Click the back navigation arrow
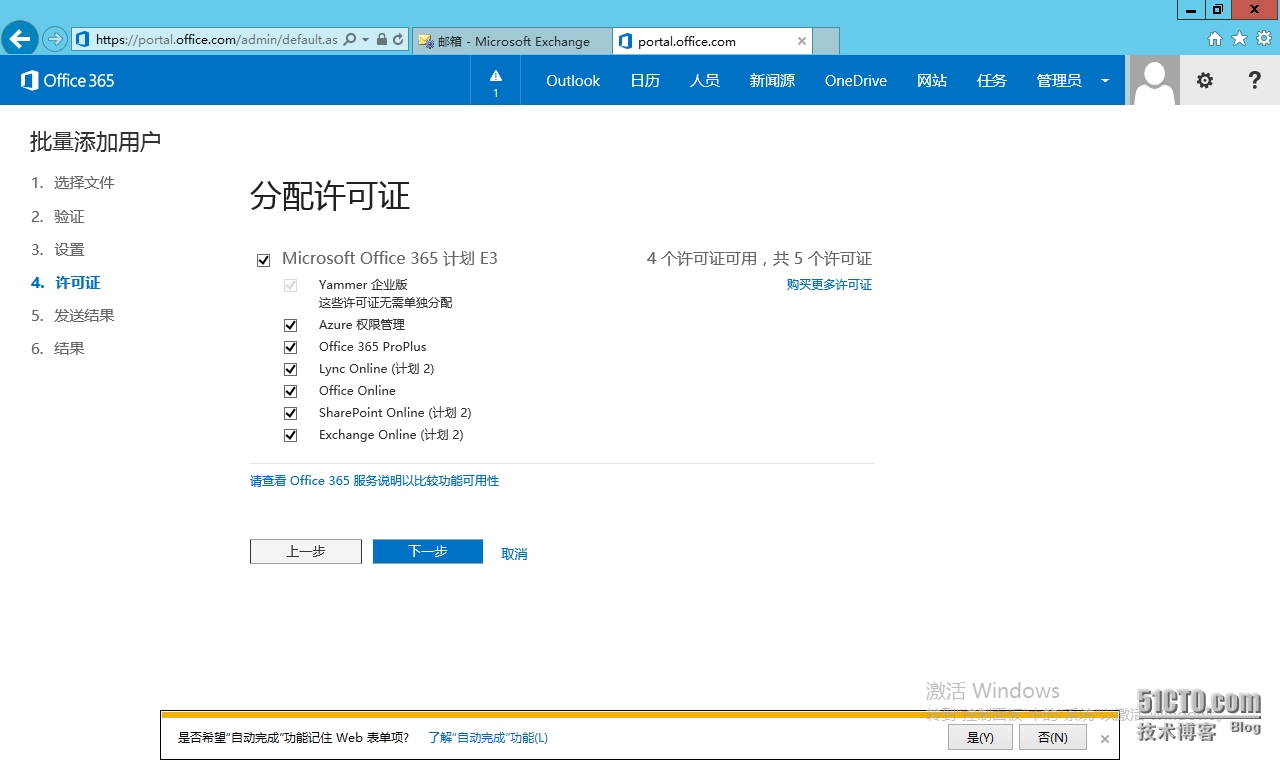 coord(19,38)
